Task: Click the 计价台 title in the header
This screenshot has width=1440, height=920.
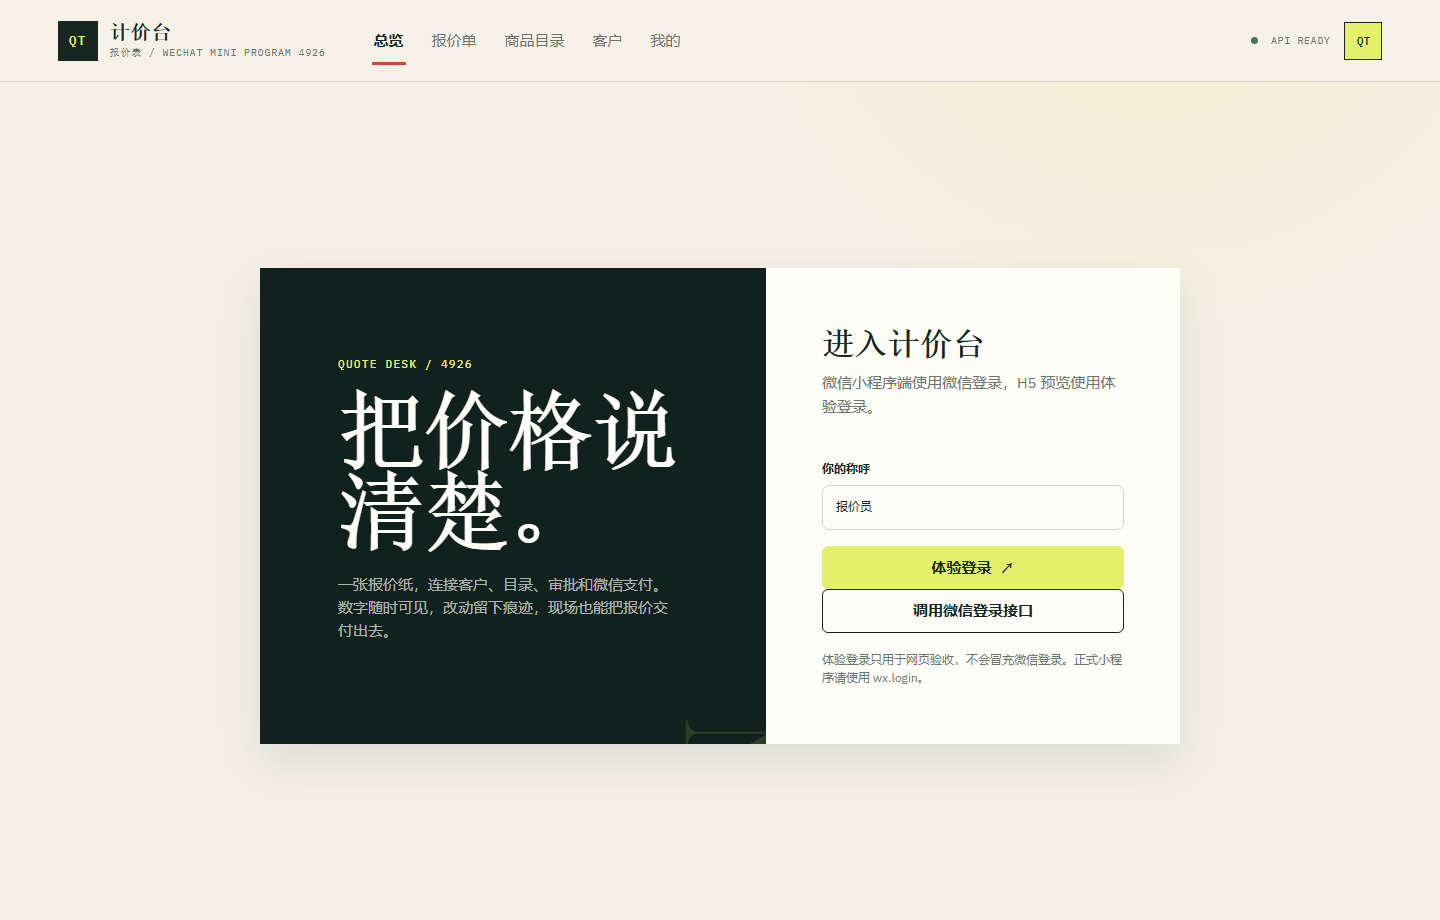Action: 141,32
